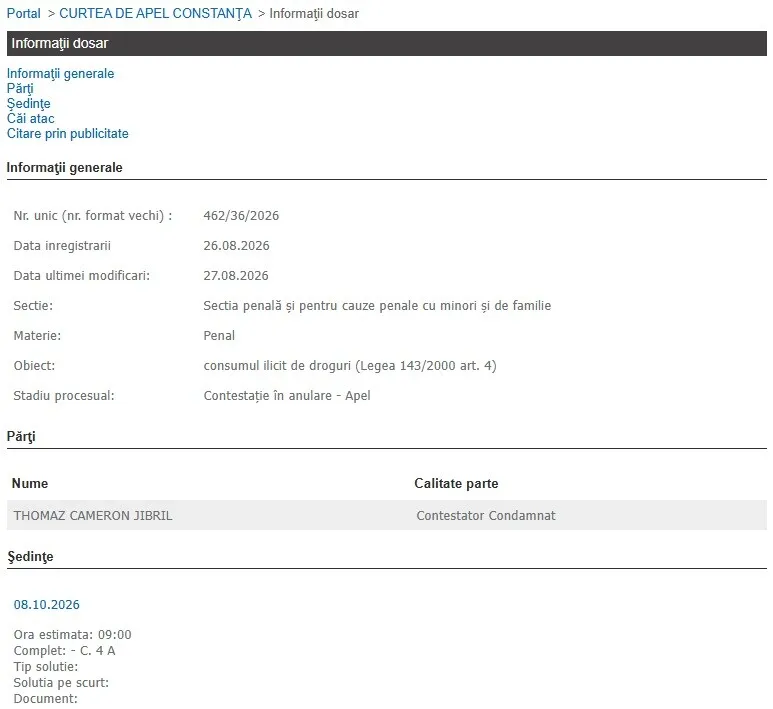Jump to Căi atac anchor link
Viewport: 773px width, 709px height.
click(x=31, y=118)
